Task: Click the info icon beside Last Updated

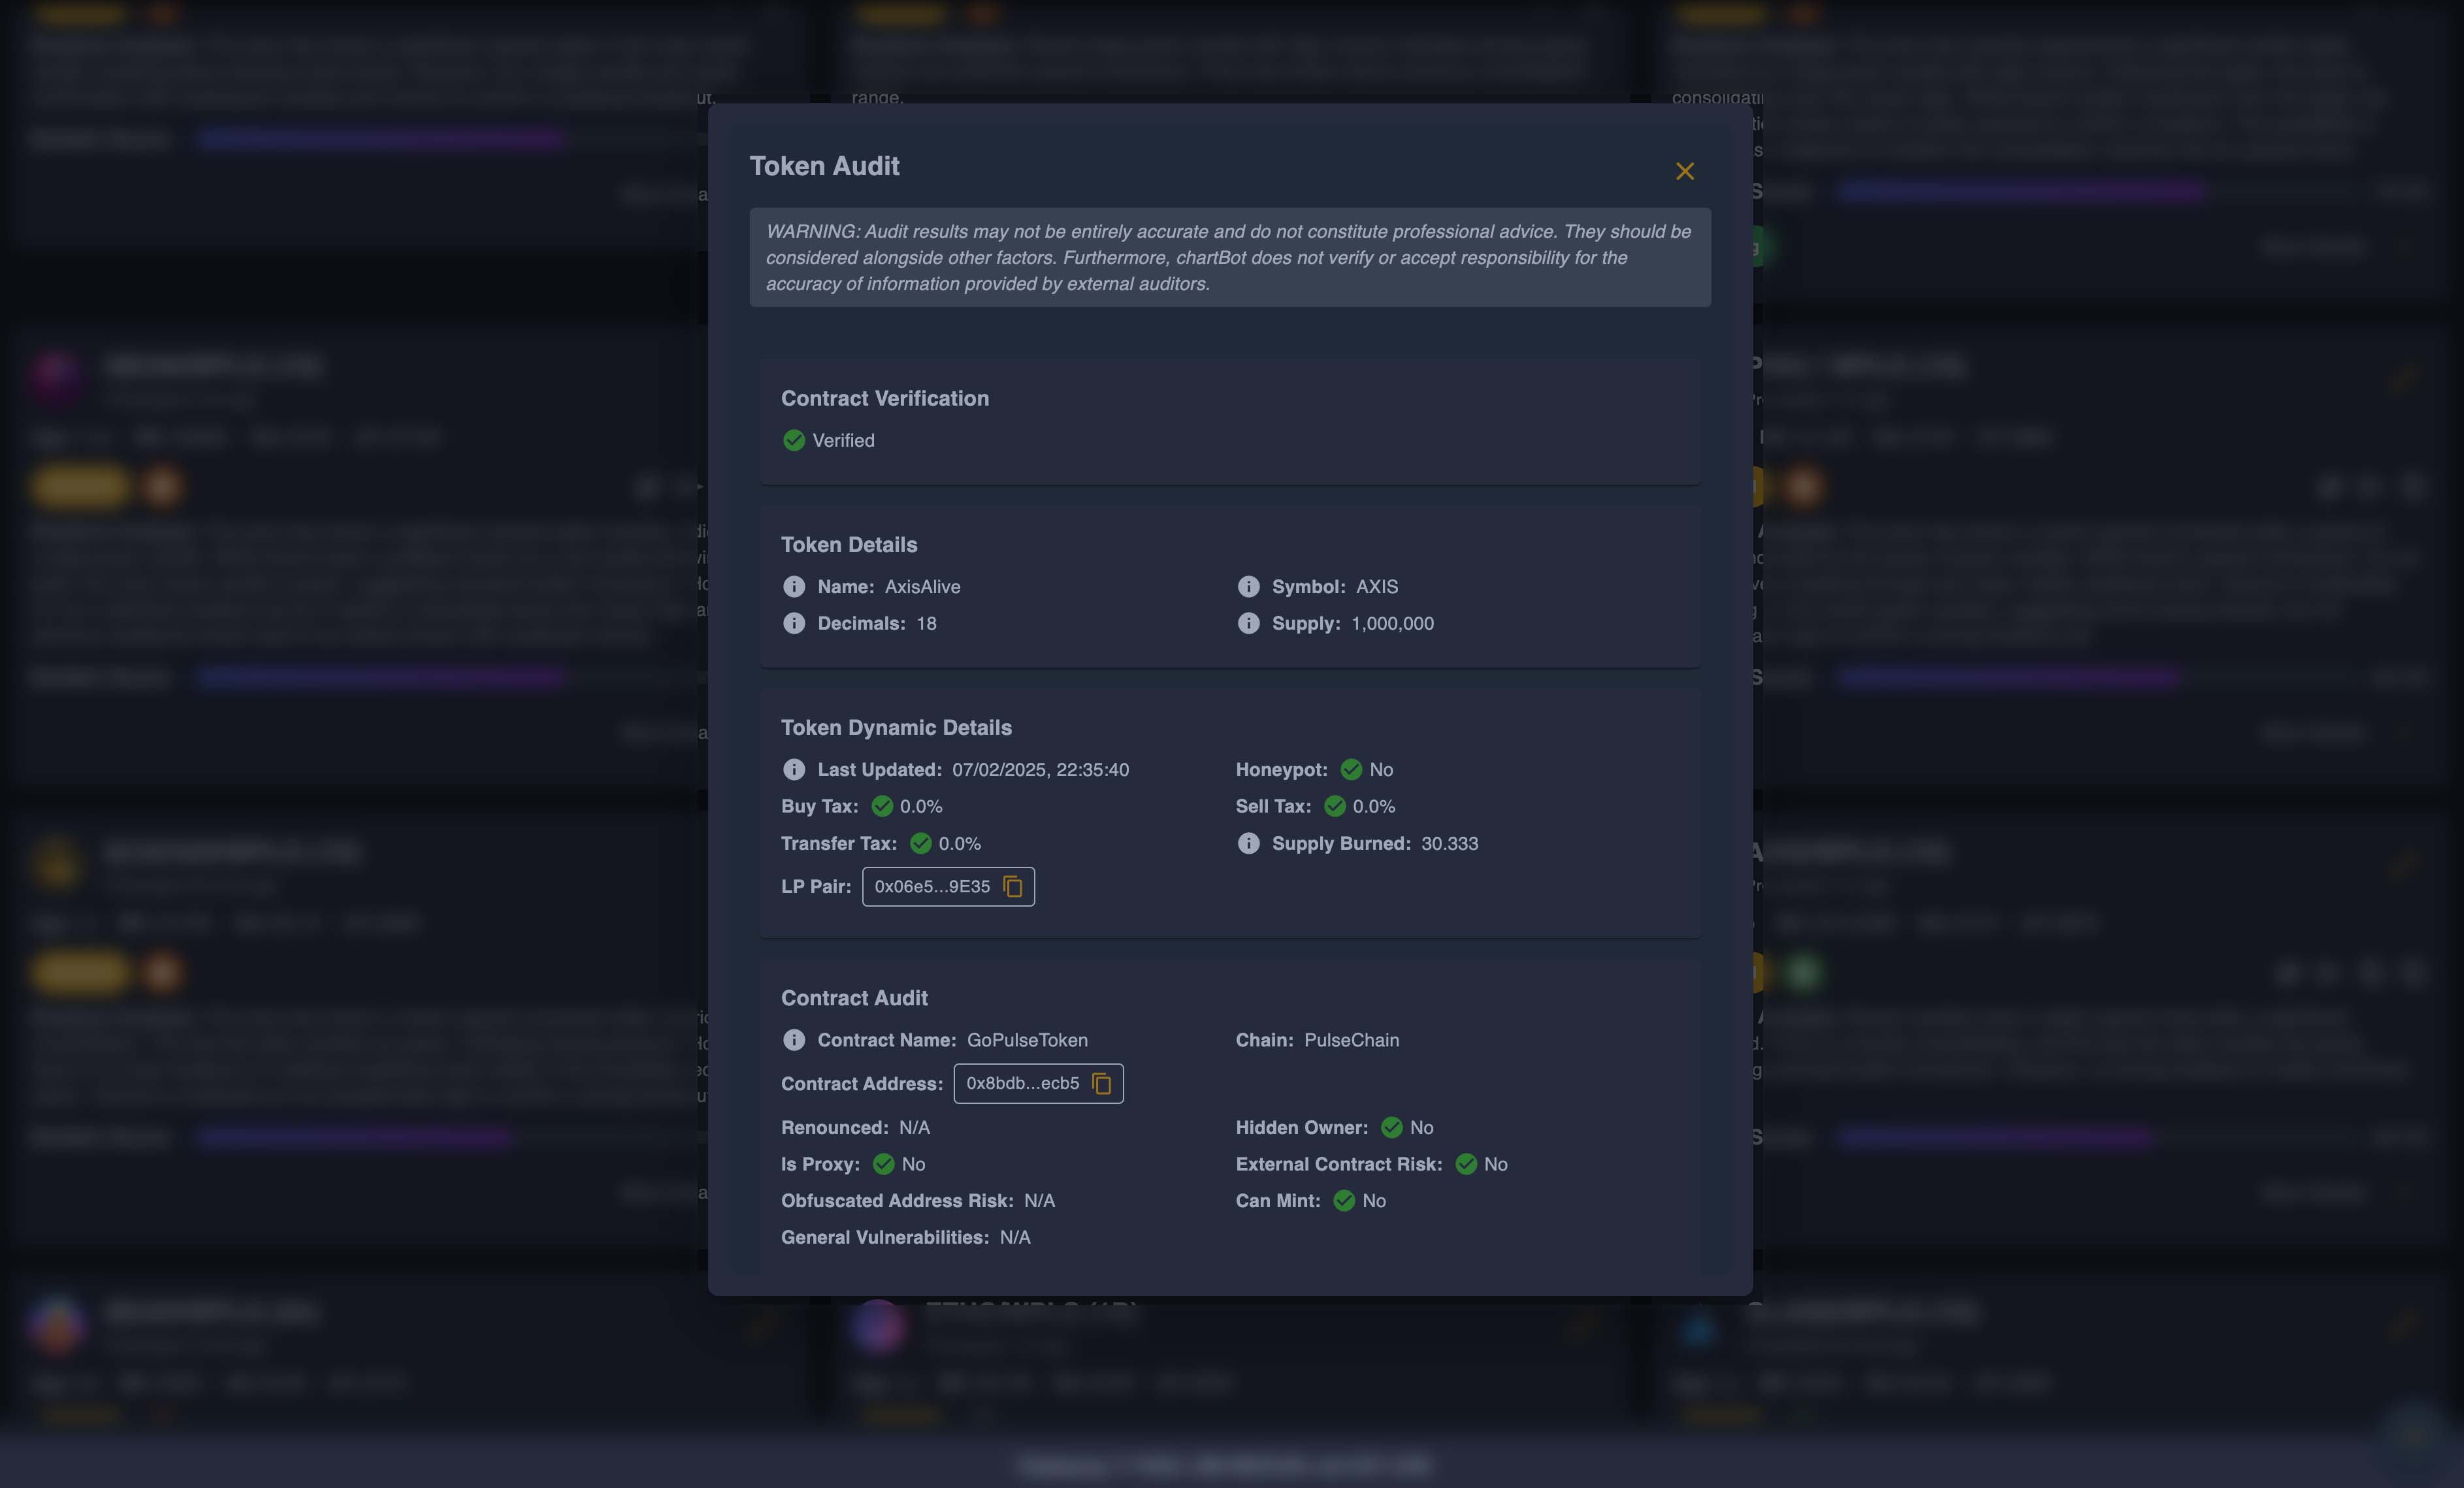Action: click(793, 769)
